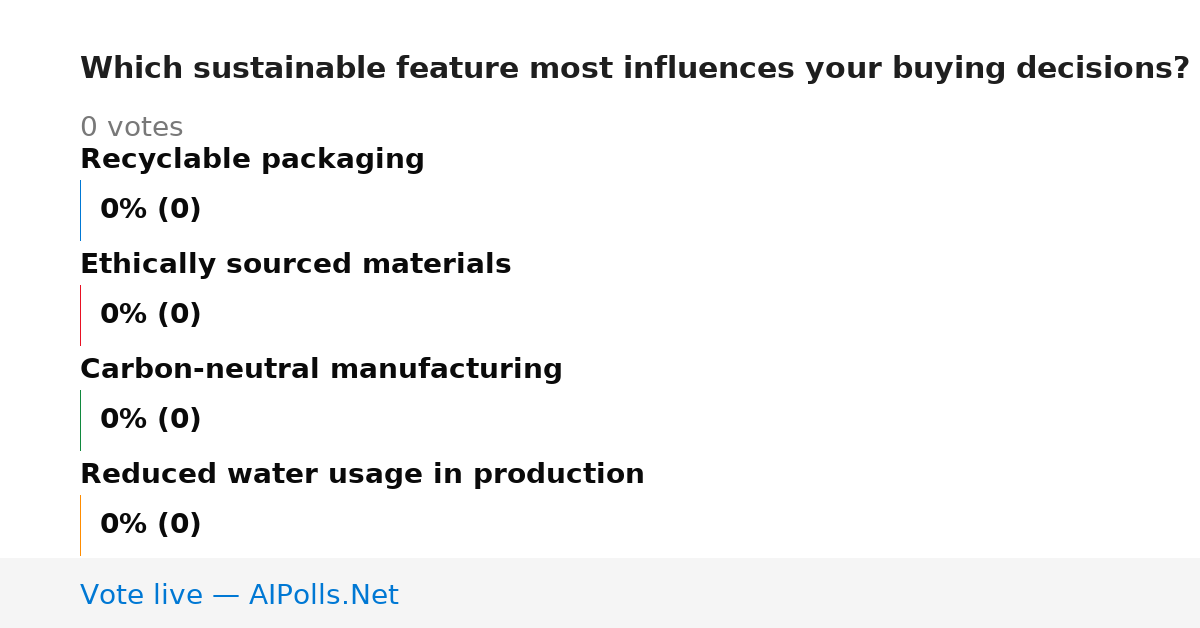Click the words Vote live in footer
Screen dimensions: 1200x628
point(141,596)
